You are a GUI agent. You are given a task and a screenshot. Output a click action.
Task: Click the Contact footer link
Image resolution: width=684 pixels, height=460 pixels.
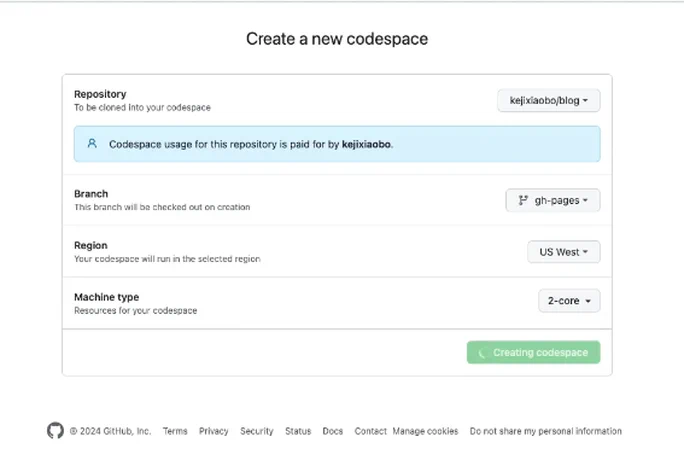(x=370, y=432)
